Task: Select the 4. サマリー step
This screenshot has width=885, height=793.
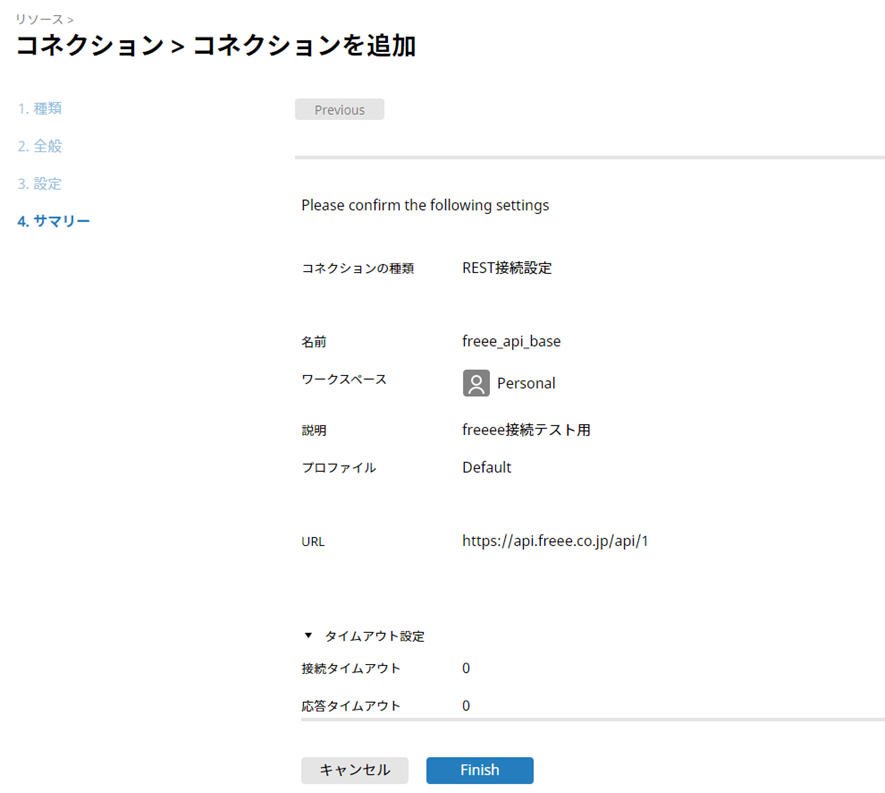Action: 54,221
